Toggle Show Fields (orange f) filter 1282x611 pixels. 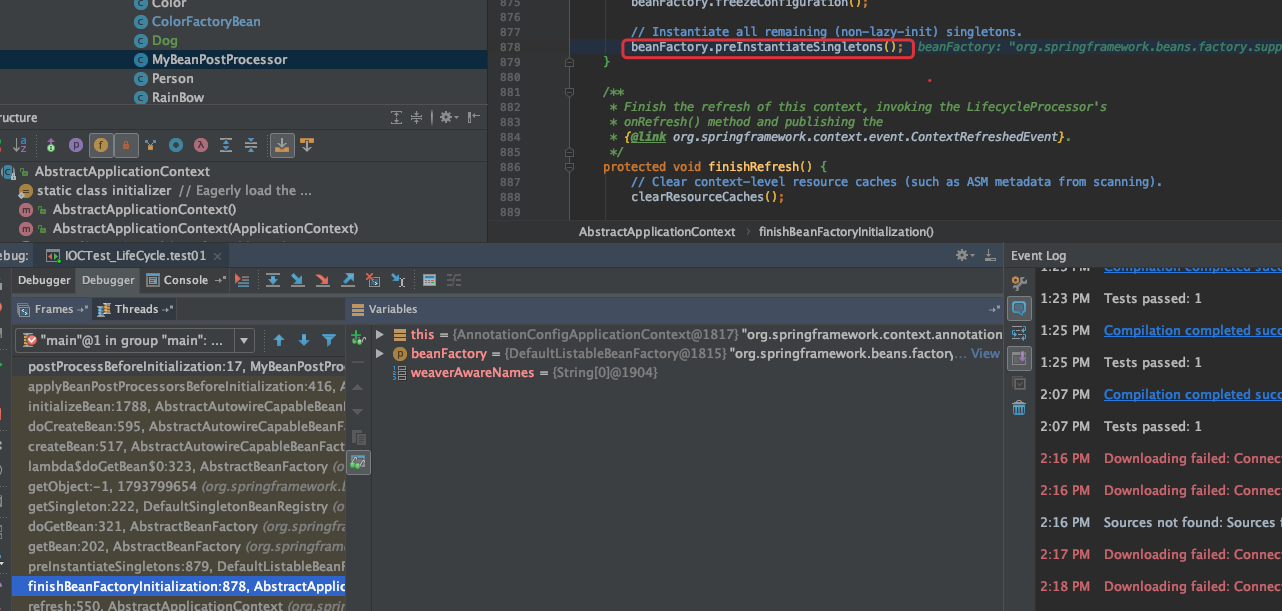(x=101, y=146)
